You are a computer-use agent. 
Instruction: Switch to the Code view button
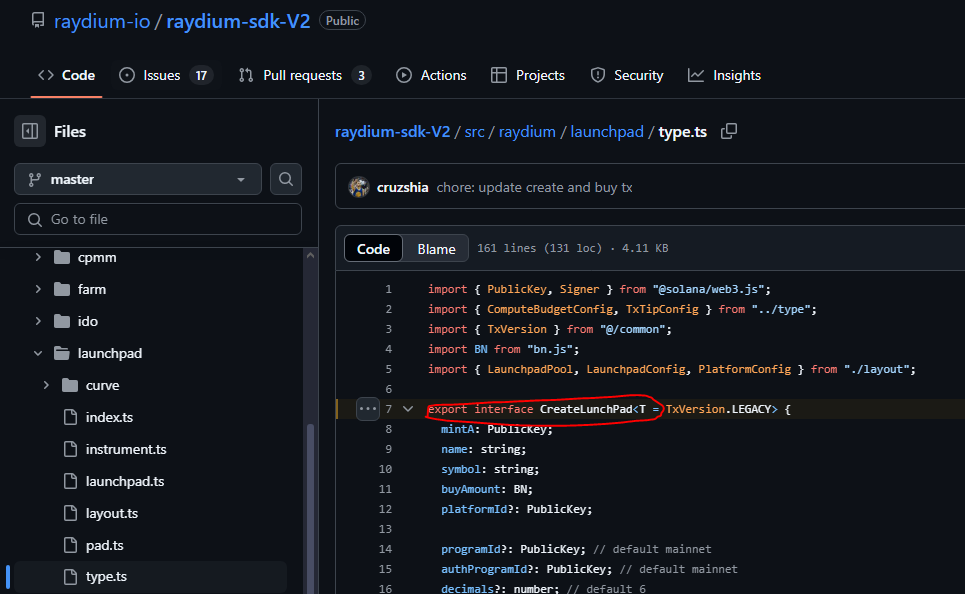coord(374,249)
